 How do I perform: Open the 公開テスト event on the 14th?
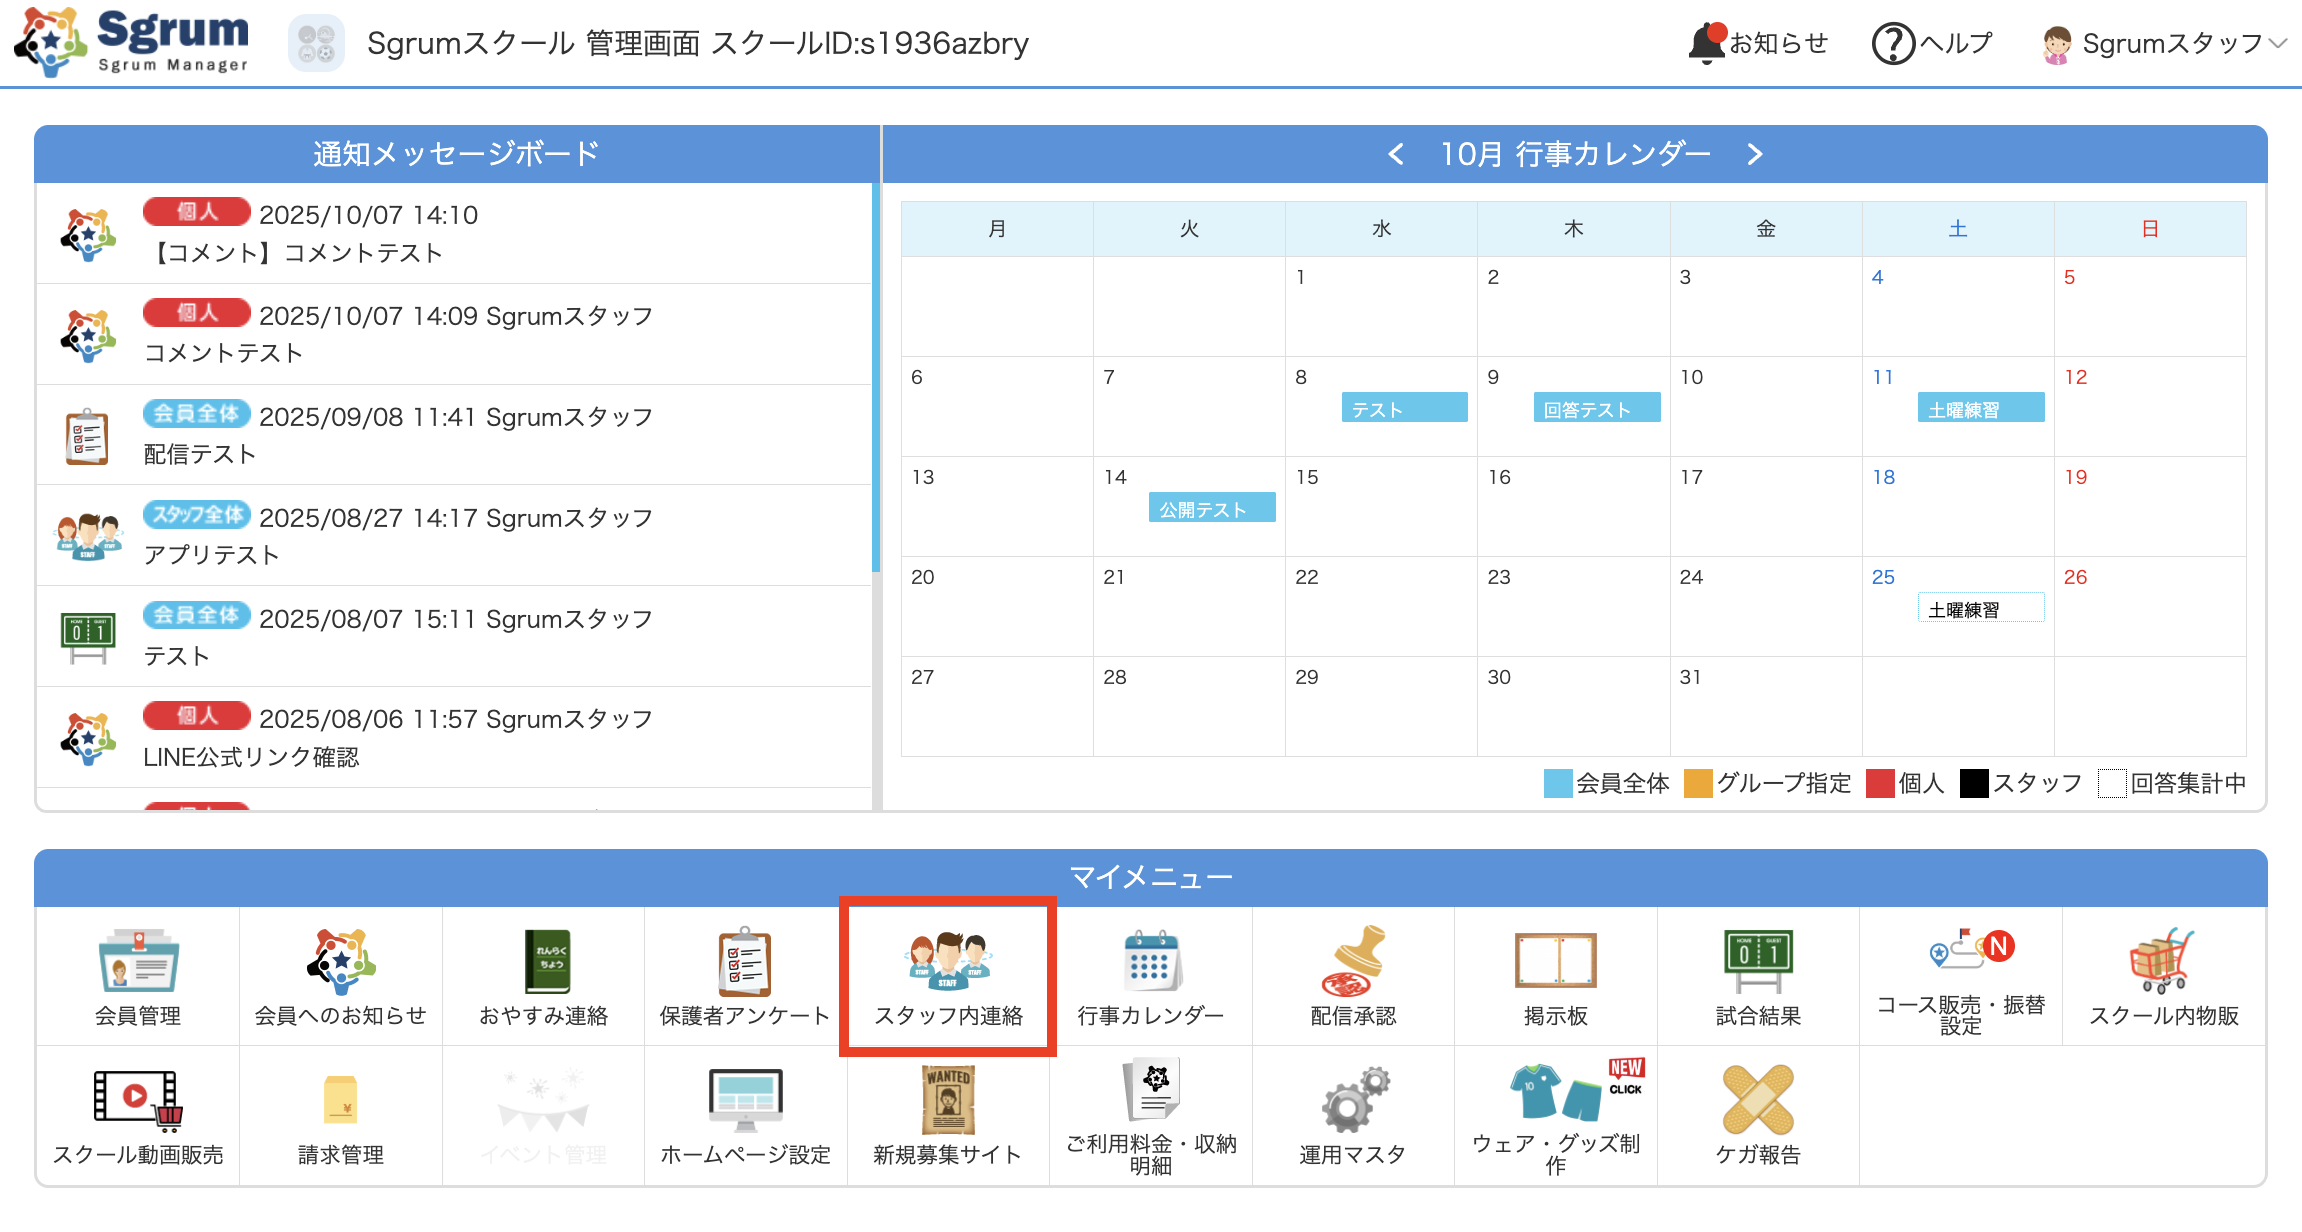click(1211, 508)
